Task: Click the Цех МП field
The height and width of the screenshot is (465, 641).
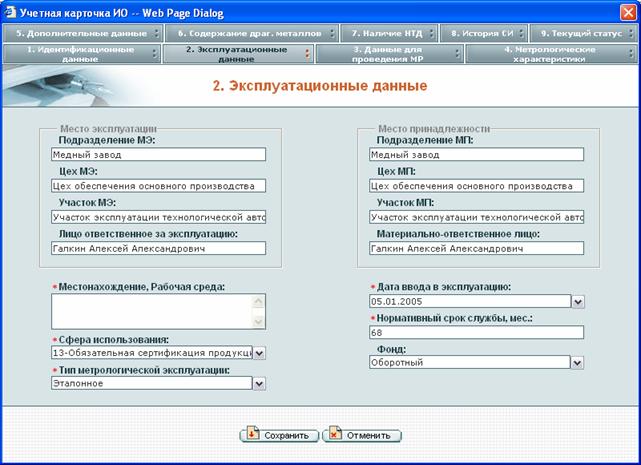Action: (x=476, y=186)
